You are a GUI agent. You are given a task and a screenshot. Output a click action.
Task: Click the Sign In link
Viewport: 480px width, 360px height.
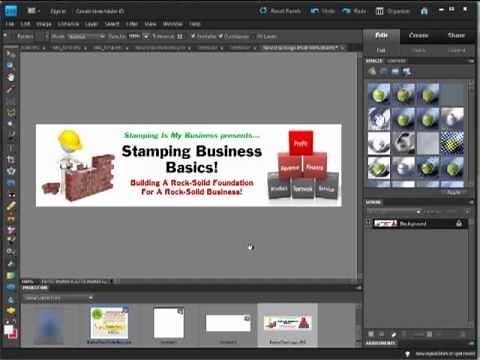(58, 11)
